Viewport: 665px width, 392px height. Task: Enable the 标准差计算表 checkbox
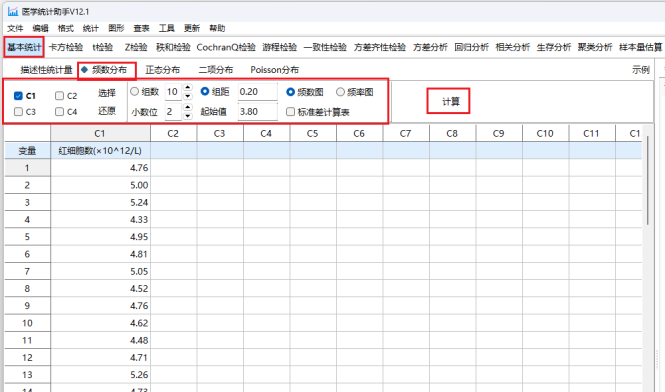point(291,112)
